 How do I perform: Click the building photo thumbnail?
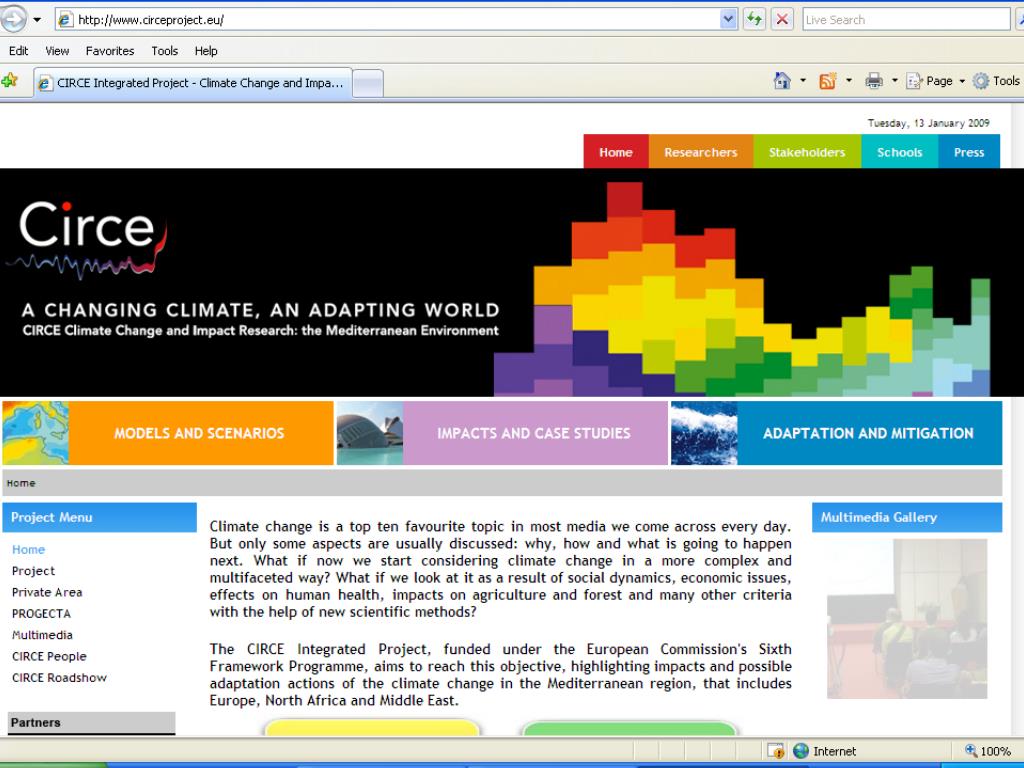click(x=370, y=433)
